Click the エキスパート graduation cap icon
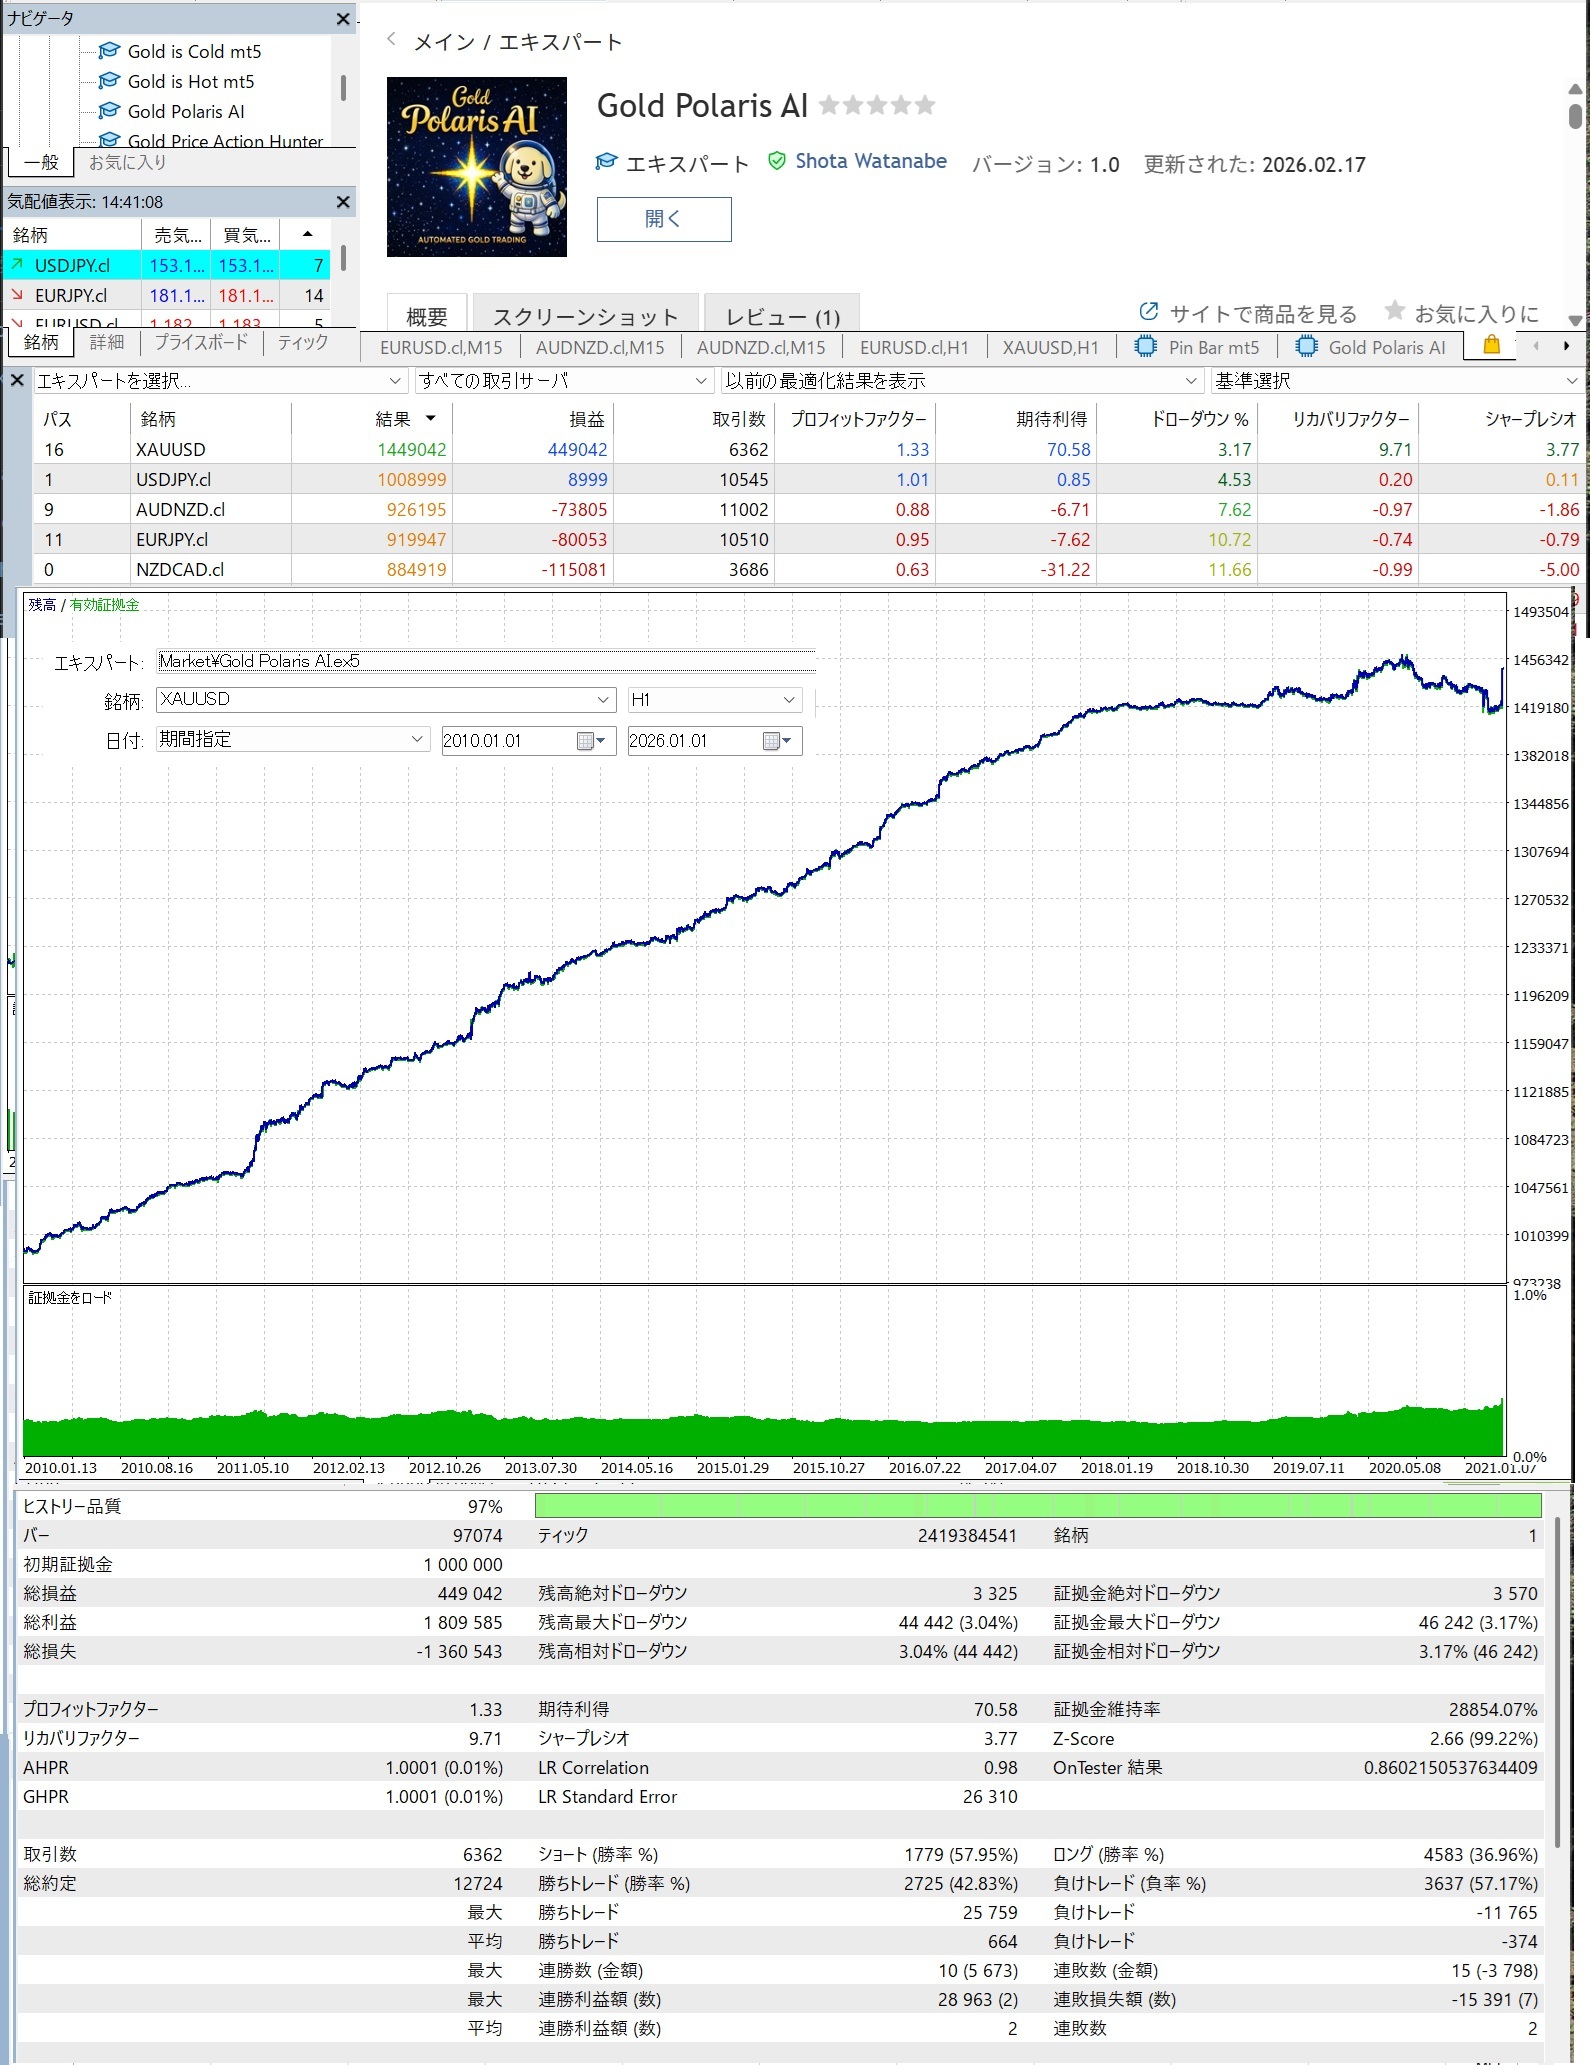 tap(606, 162)
